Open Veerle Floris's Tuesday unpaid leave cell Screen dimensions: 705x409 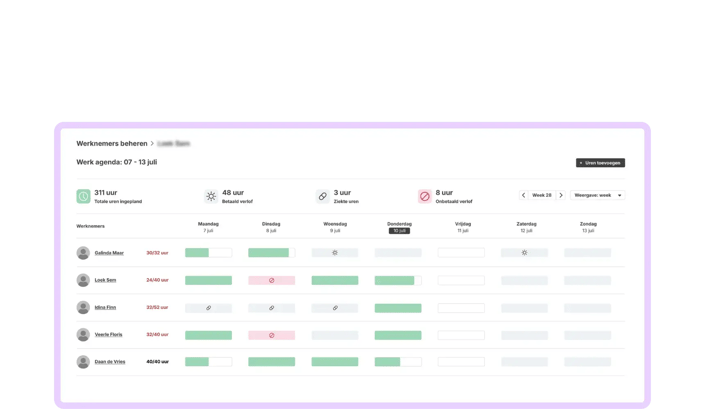click(x=272, y=335)
